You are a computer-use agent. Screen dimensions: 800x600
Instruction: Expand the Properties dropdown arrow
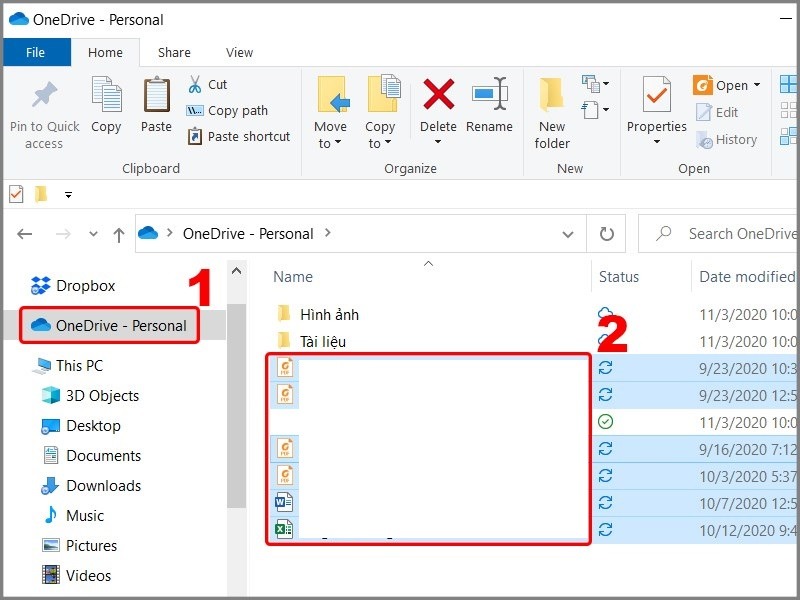click(657, 142)
